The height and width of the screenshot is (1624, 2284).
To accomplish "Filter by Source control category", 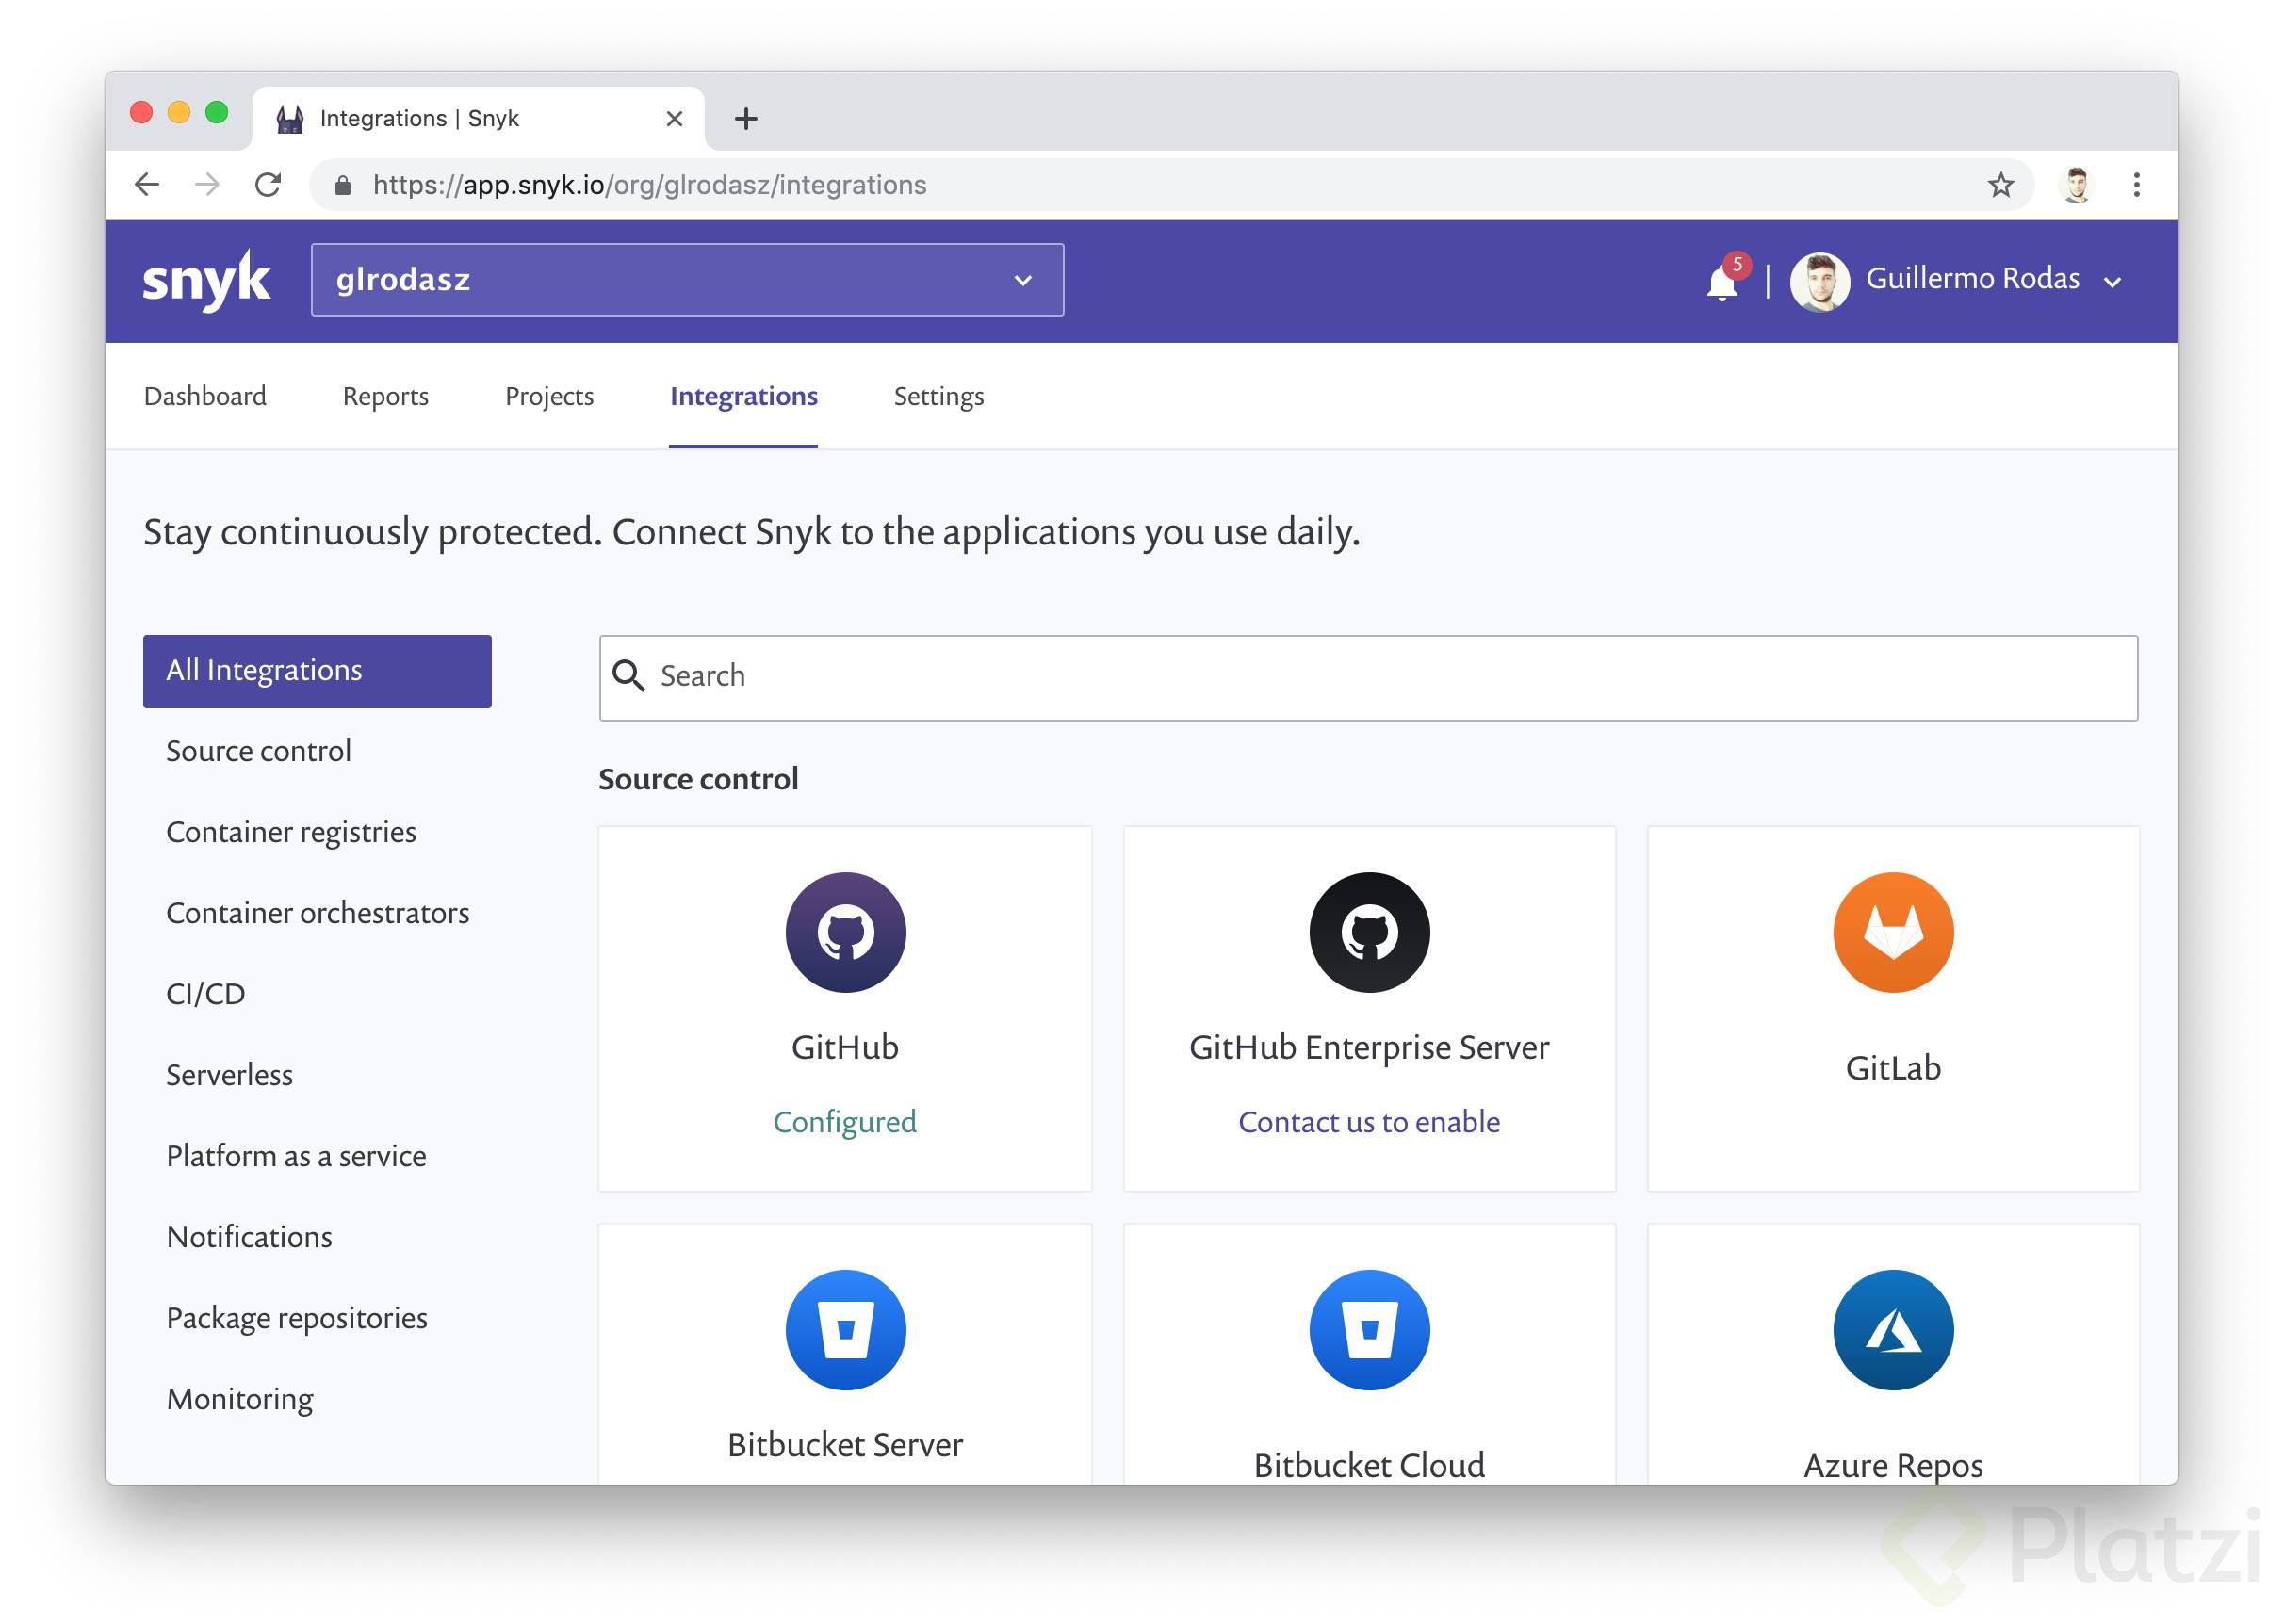I will tap(258, 751).
